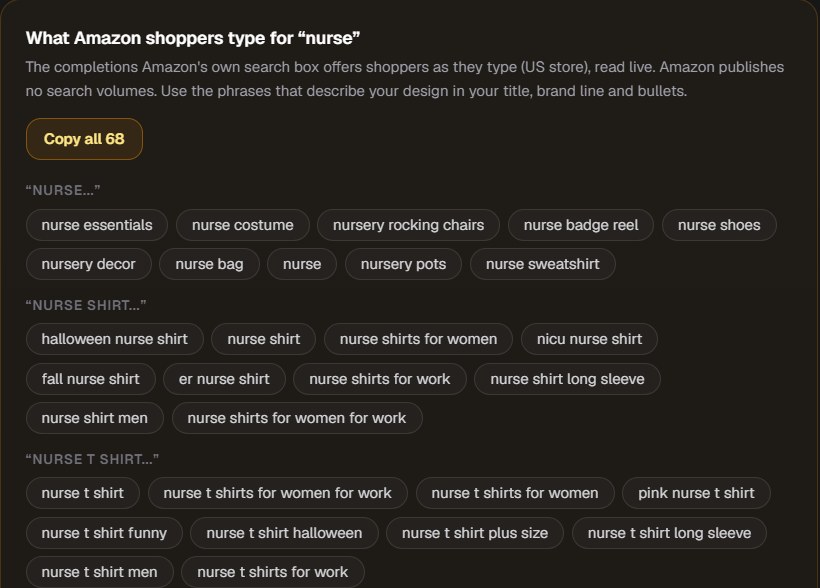Select the fall nurse shirt chip

(90, 379)
